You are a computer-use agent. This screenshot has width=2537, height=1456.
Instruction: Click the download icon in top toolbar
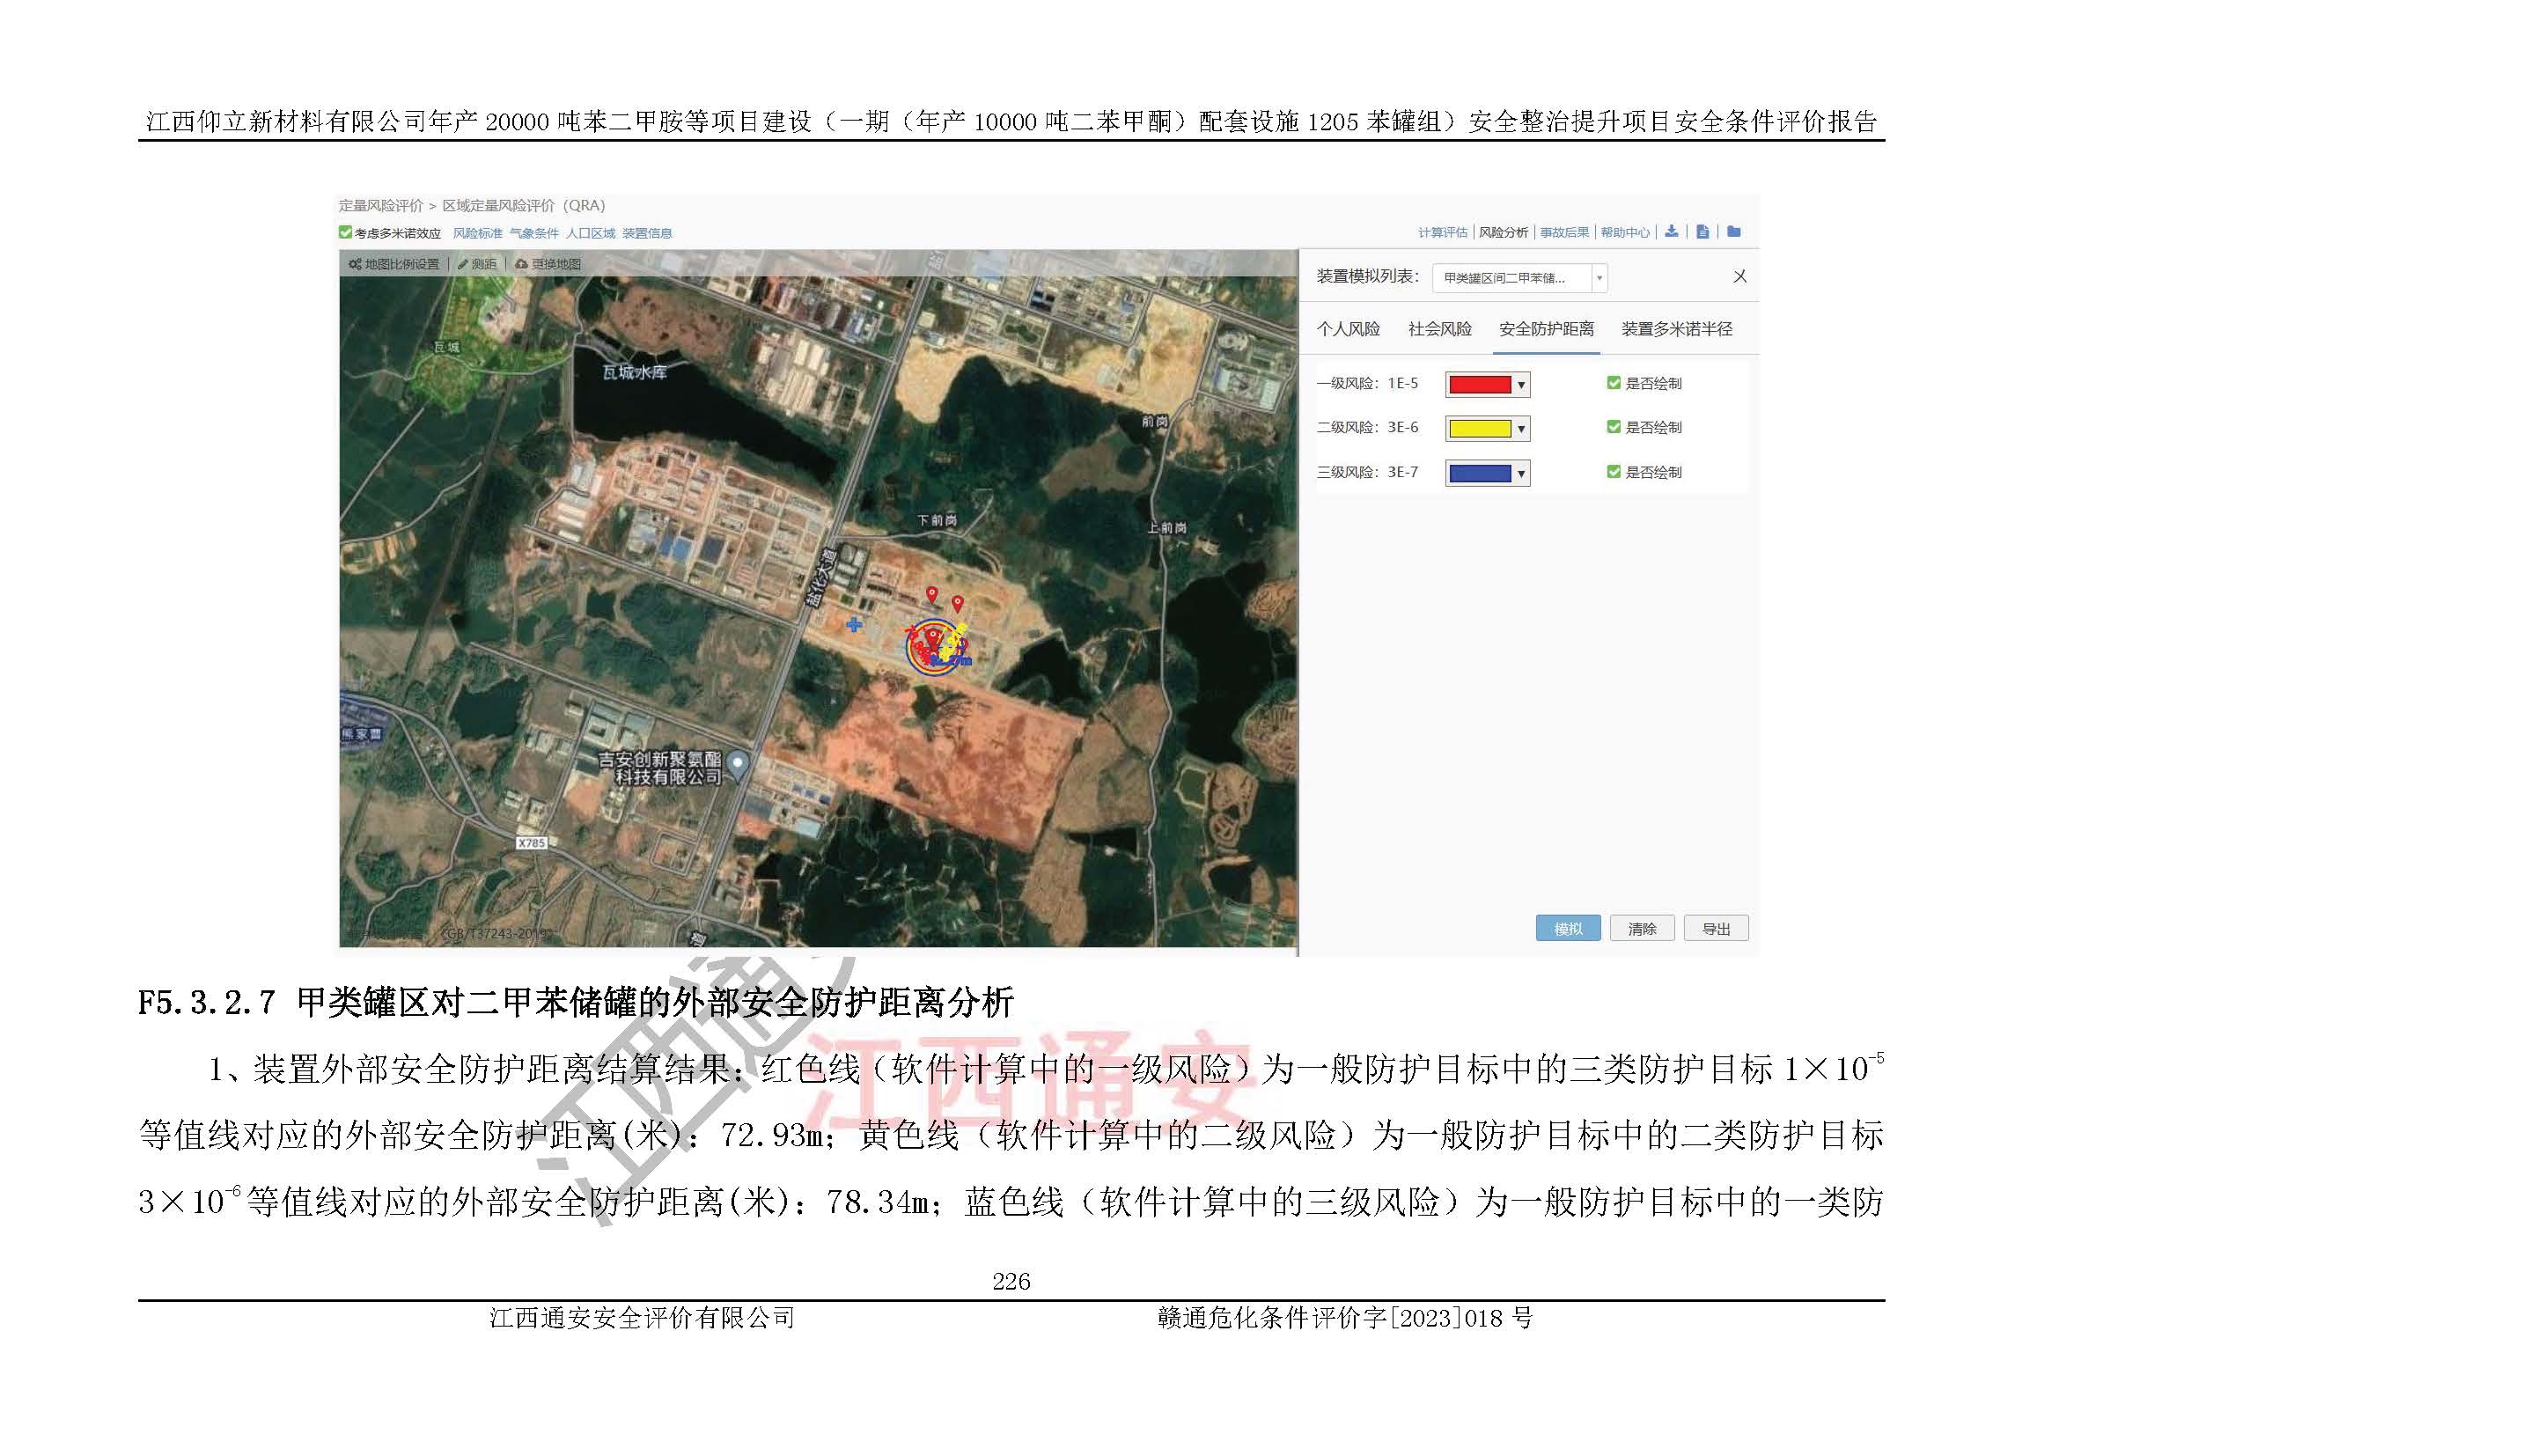pos(1671,232)
